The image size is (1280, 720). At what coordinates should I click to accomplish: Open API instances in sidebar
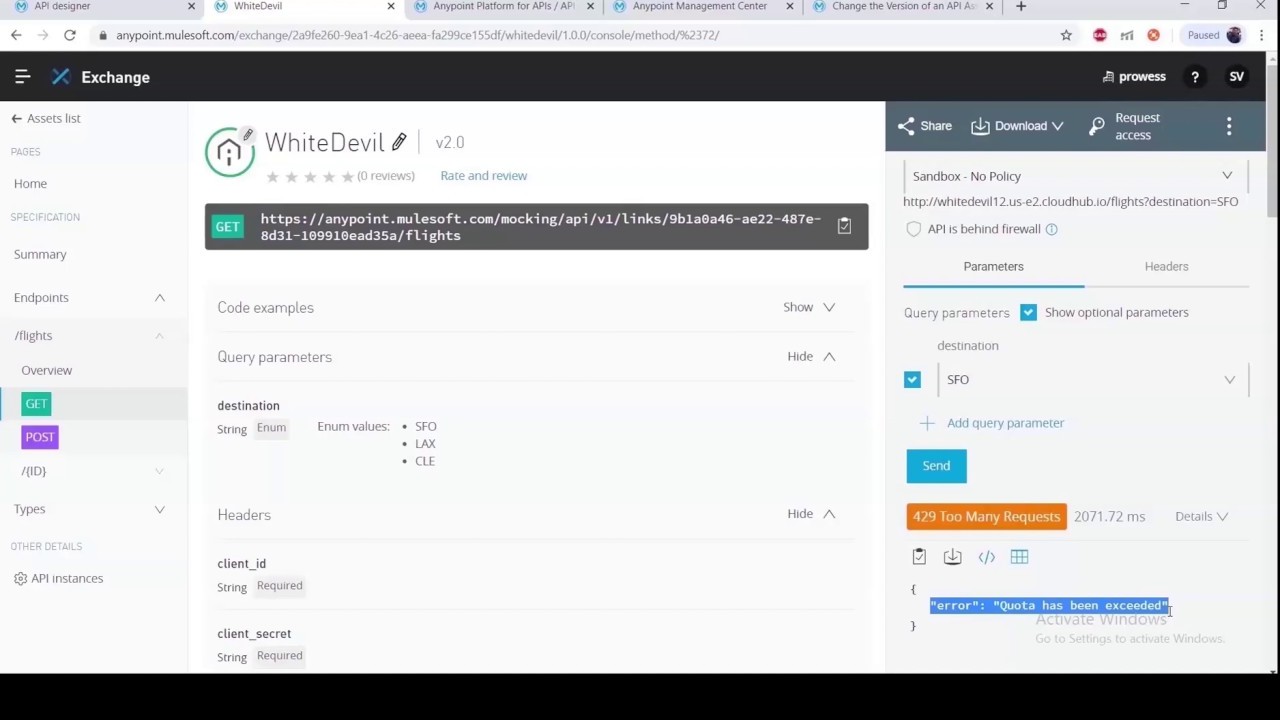[x=67, y=578]
